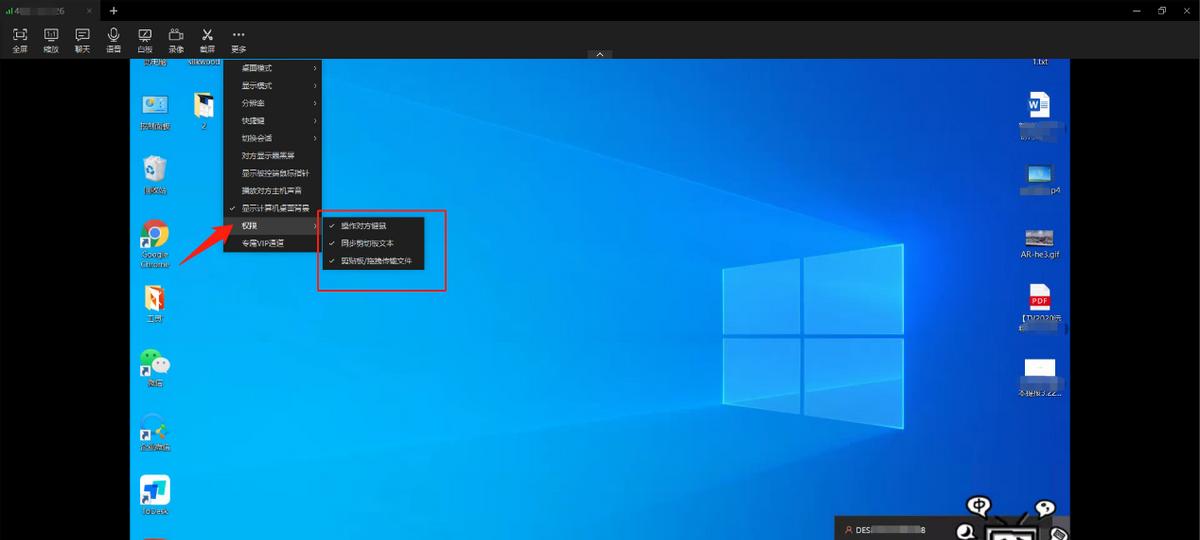Screen dimensions: 1200x540
Task: Uncheck 显示计算机桌面背景 option
Action: (272, 208)
